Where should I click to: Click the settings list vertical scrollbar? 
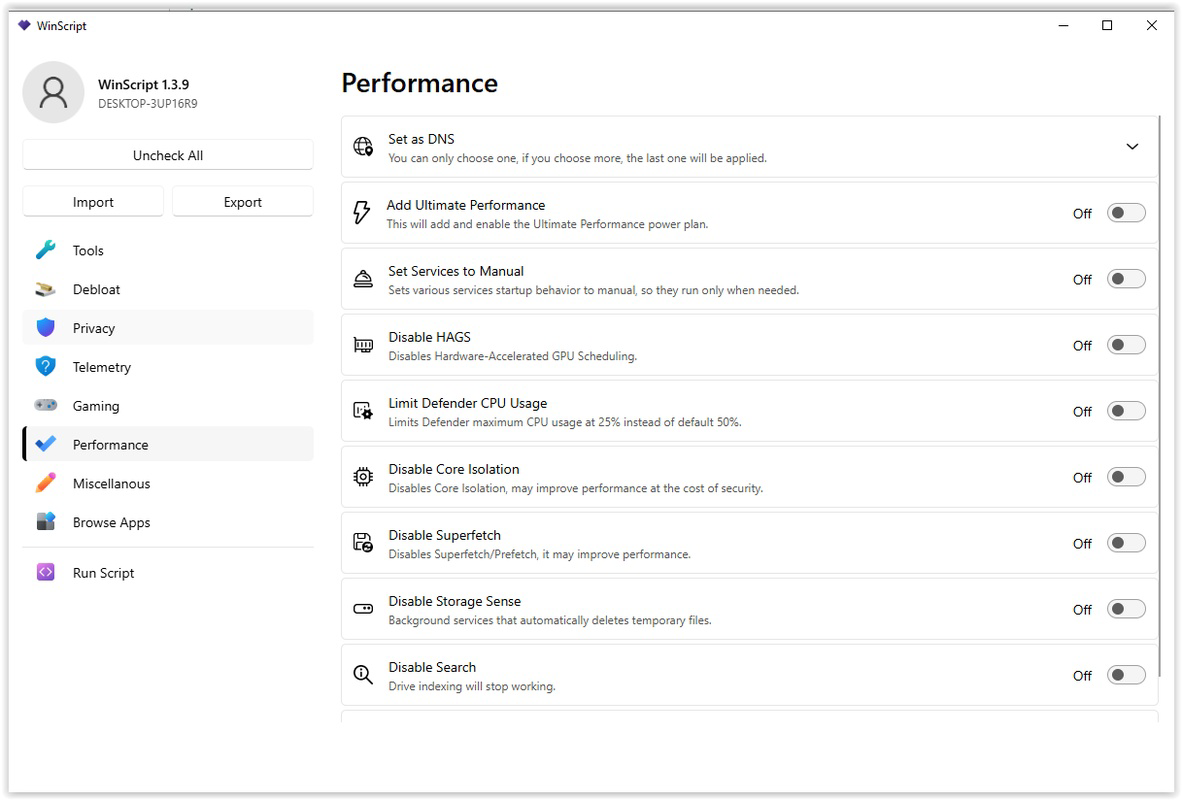pos(1159,396)
